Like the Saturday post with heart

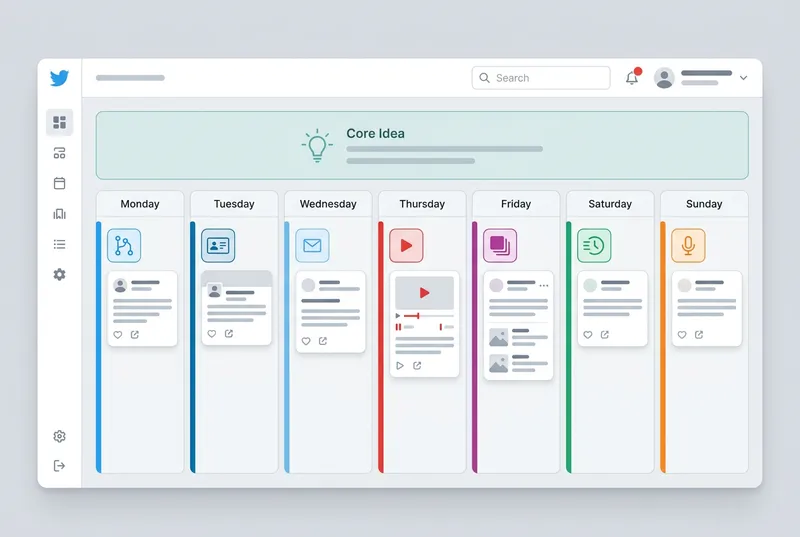pos(588,335)
